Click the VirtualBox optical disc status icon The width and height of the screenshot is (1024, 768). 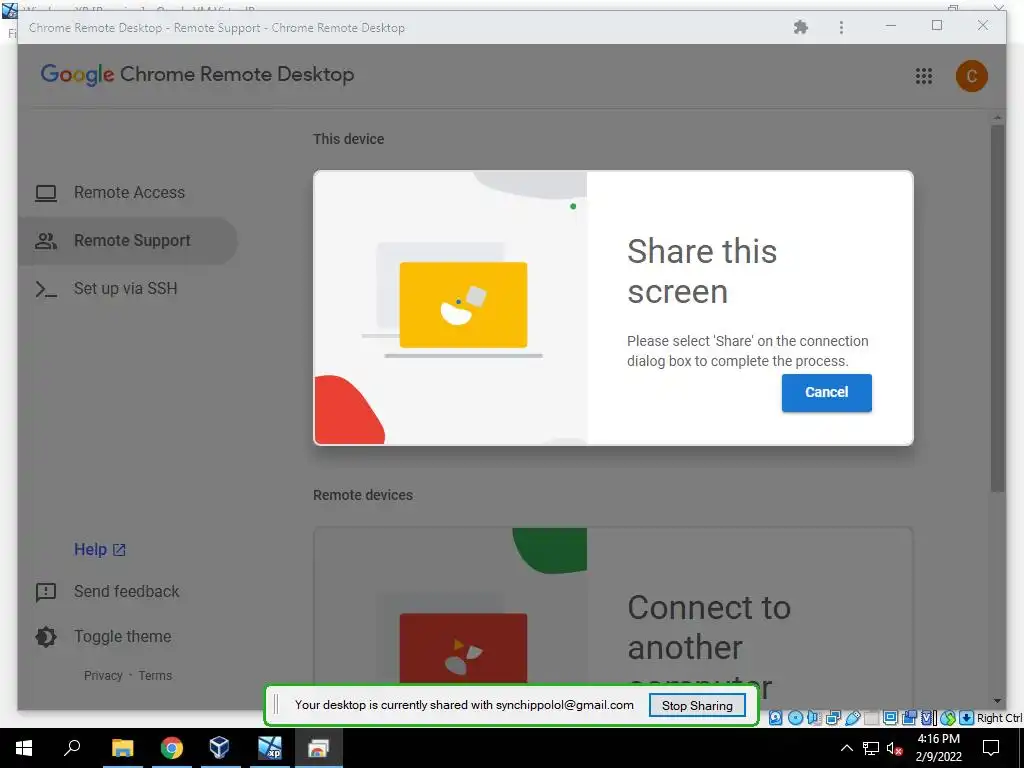(795, 718)
